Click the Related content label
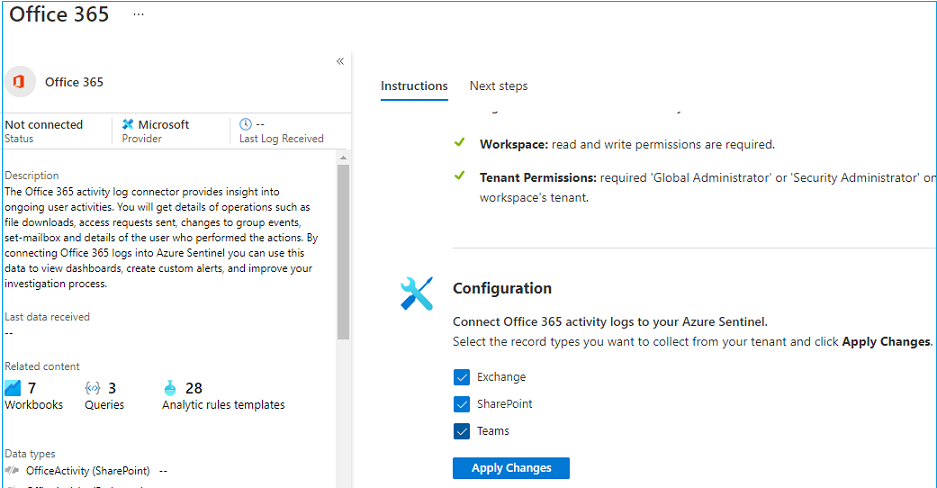The image size is (937, 488). 42,366
